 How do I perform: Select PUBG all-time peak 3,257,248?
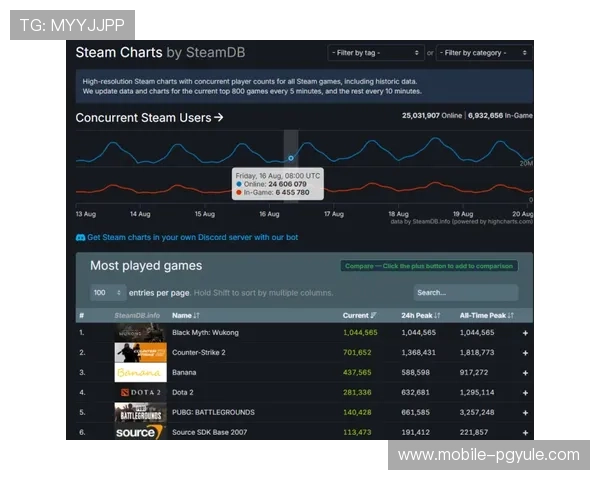[x=477, y=412]
